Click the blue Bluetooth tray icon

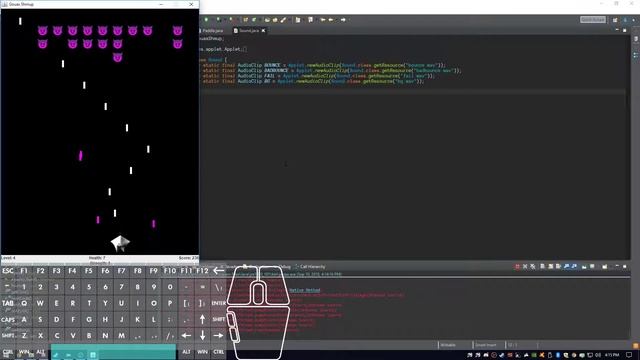pyautogui.click(x=558, y=355)
